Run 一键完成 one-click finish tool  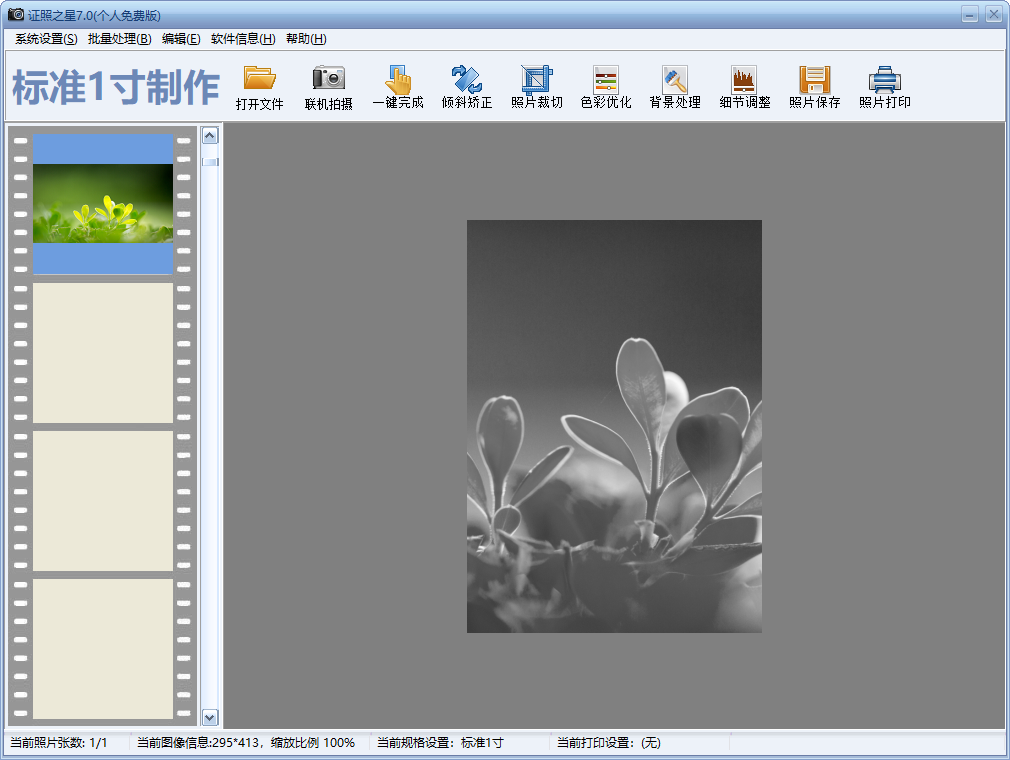398,88
